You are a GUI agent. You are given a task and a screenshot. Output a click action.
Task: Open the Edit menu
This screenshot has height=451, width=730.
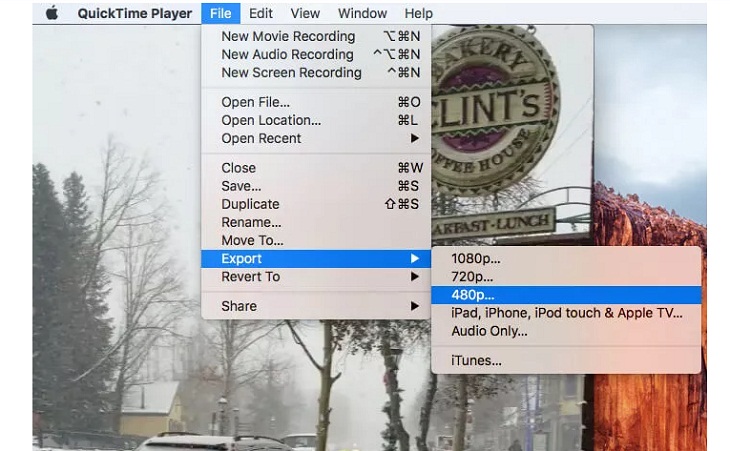[261, 13]
